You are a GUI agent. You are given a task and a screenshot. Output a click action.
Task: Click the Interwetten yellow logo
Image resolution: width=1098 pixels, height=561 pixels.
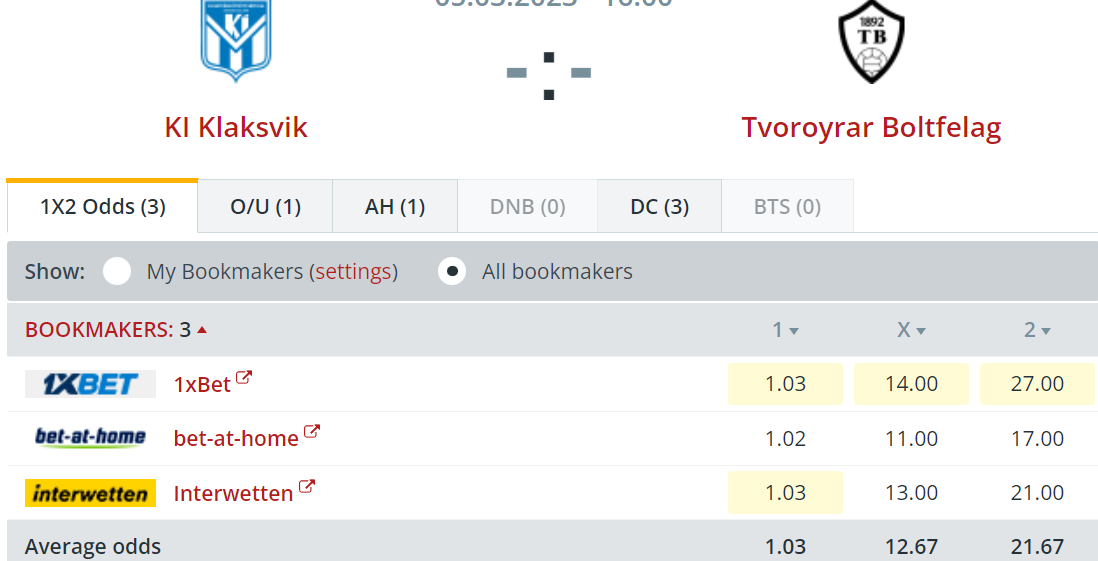click(x=90, y=493)
